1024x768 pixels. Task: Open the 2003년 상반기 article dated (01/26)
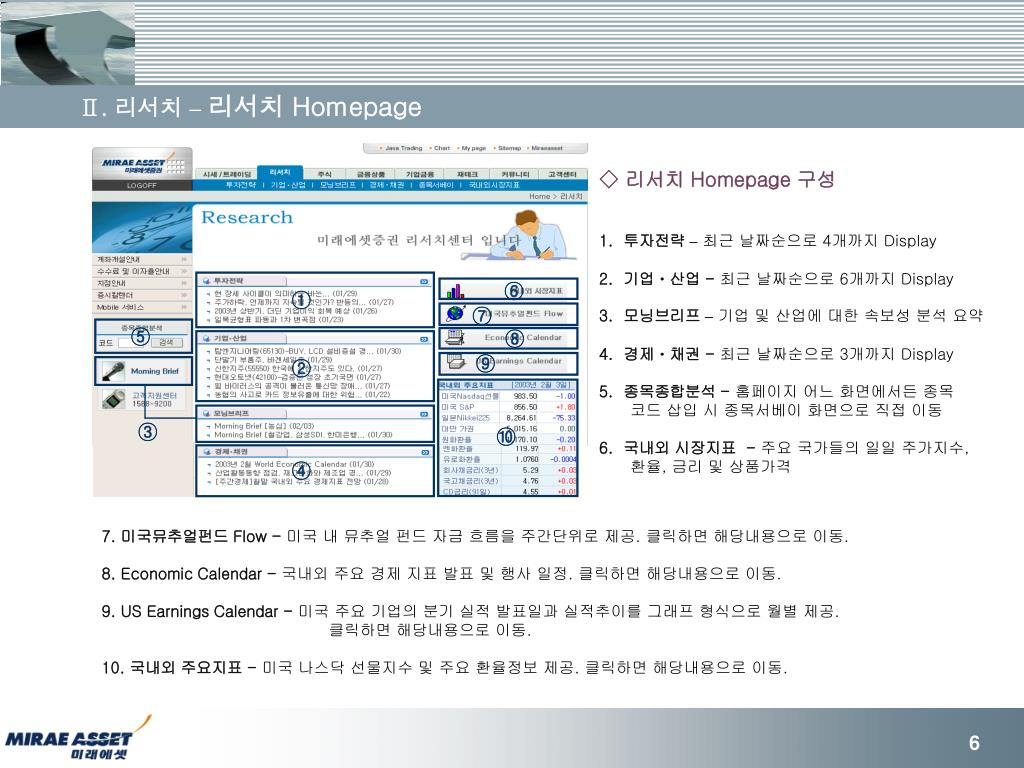[296, 311]
